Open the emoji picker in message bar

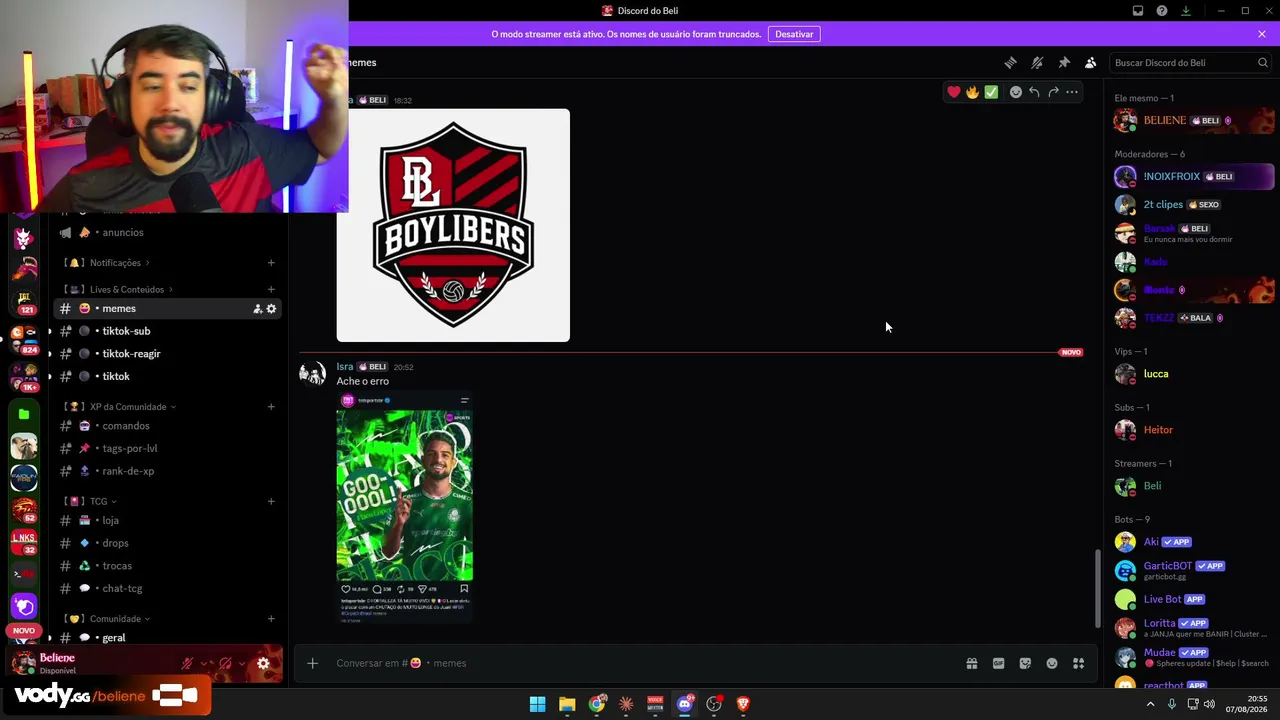[1052, 663]
